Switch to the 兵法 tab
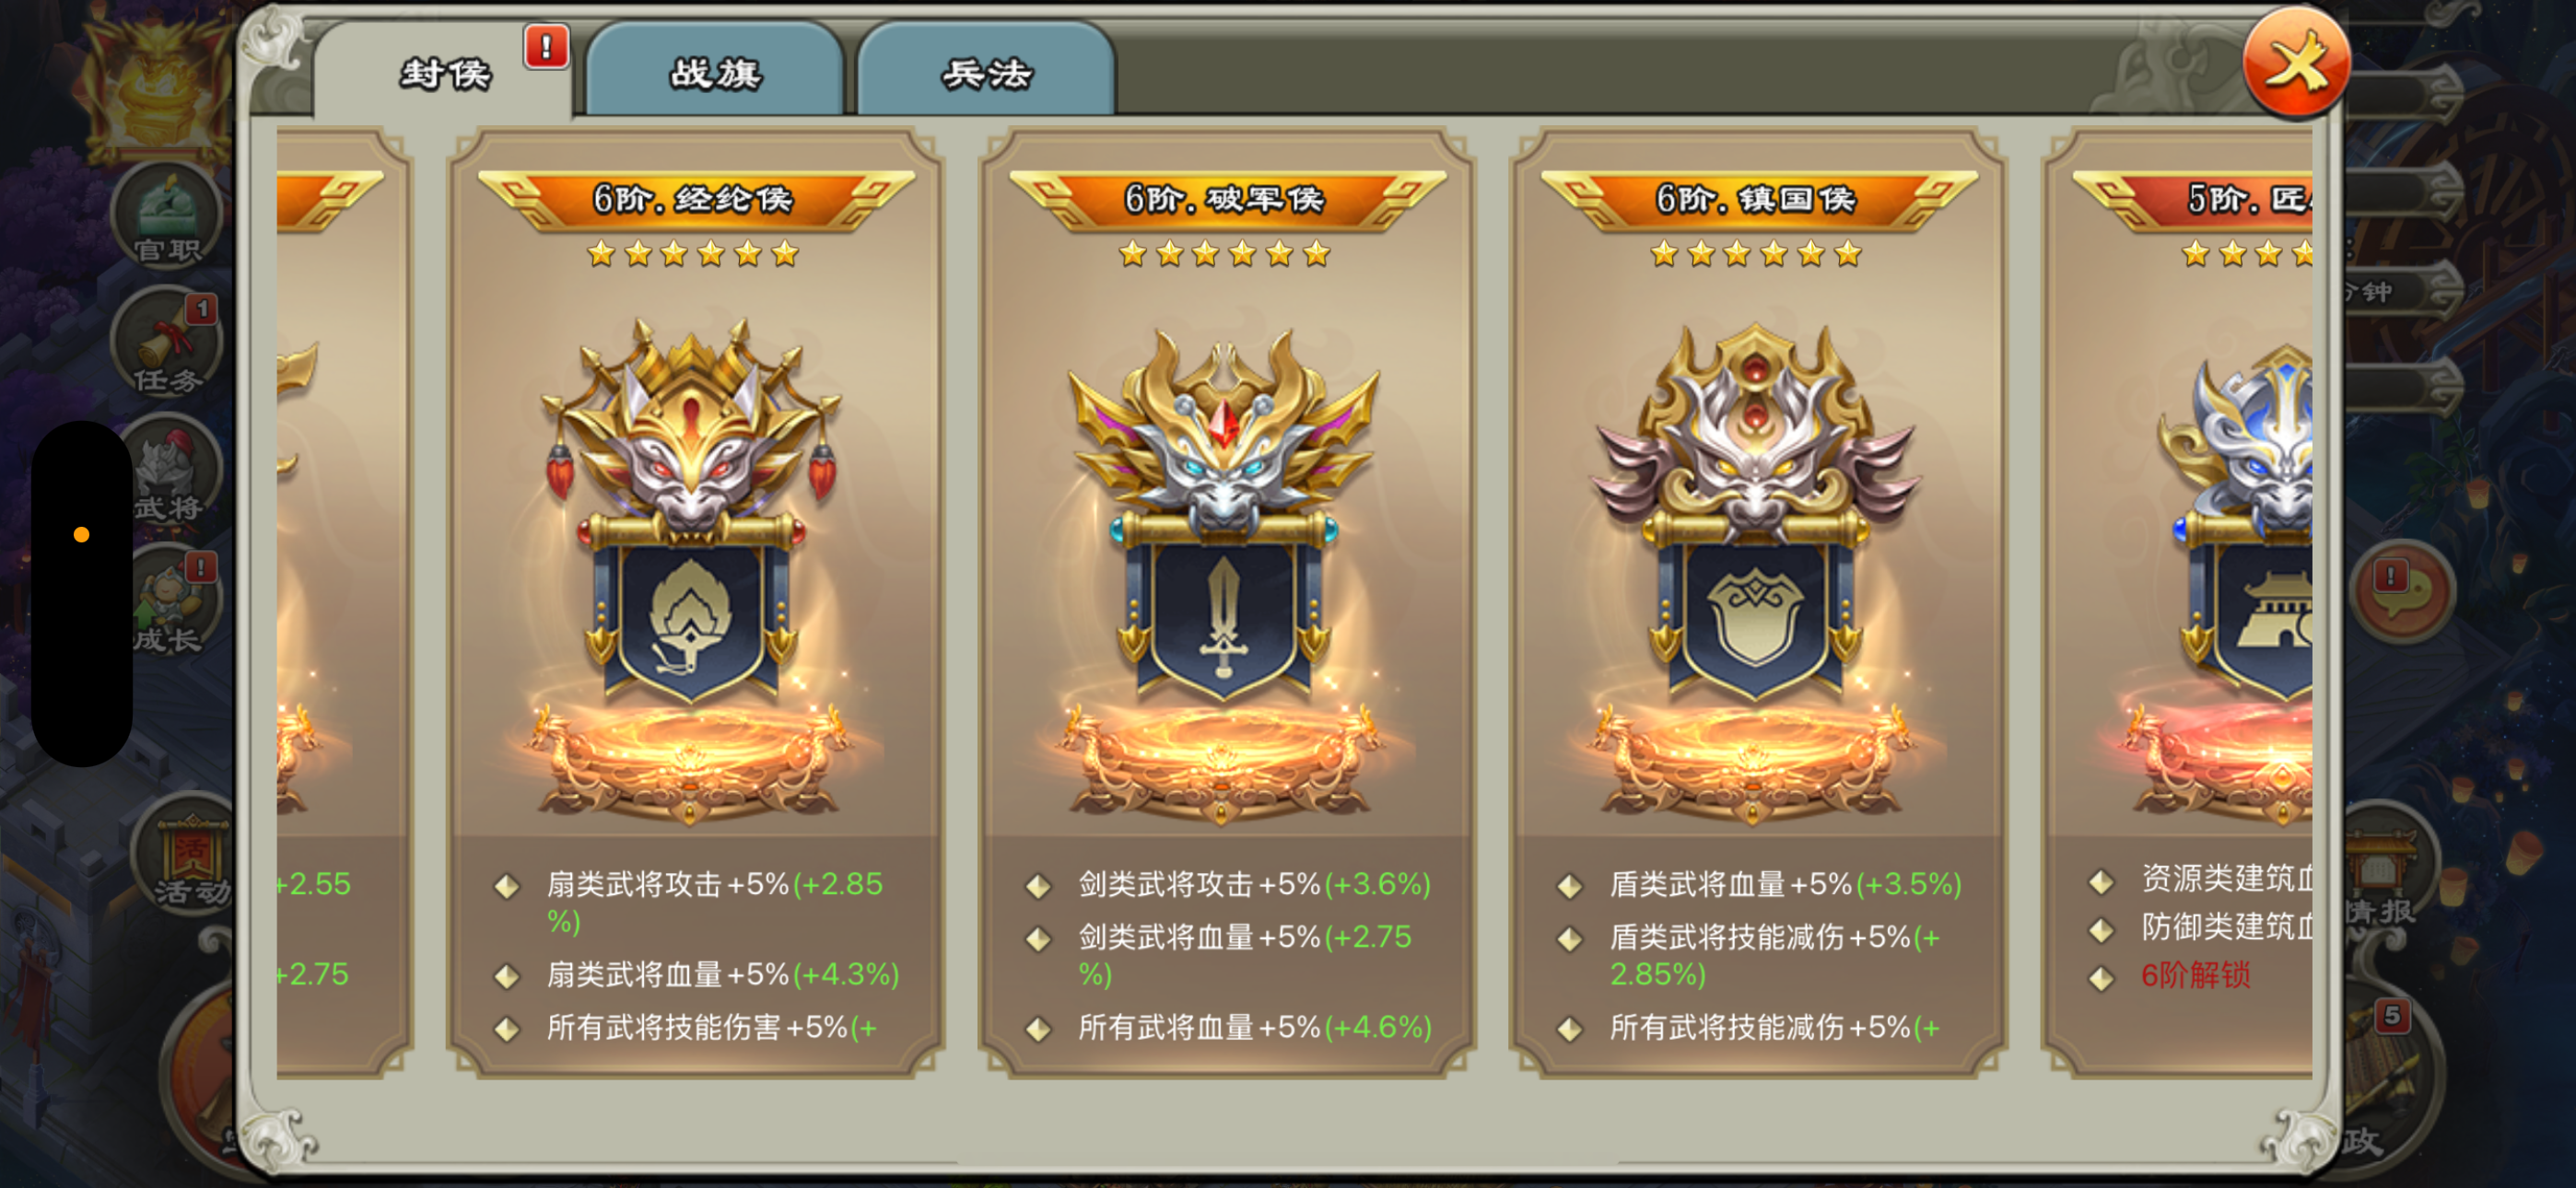Image resolution: width=2576 pixels, height=1188 pixels. (x=986, y=71)
